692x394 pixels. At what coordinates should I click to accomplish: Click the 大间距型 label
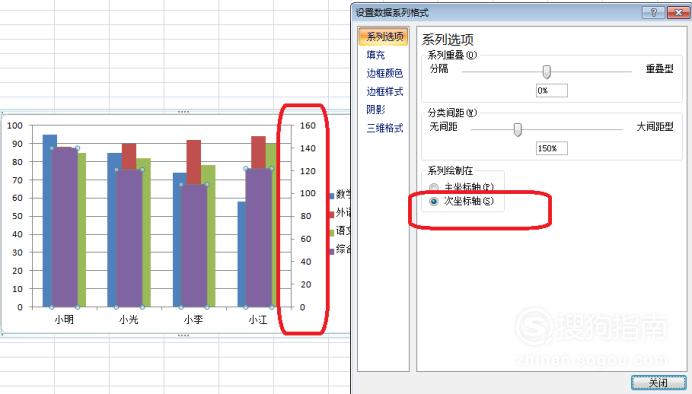pyautogui.click(x=655, y=127)
